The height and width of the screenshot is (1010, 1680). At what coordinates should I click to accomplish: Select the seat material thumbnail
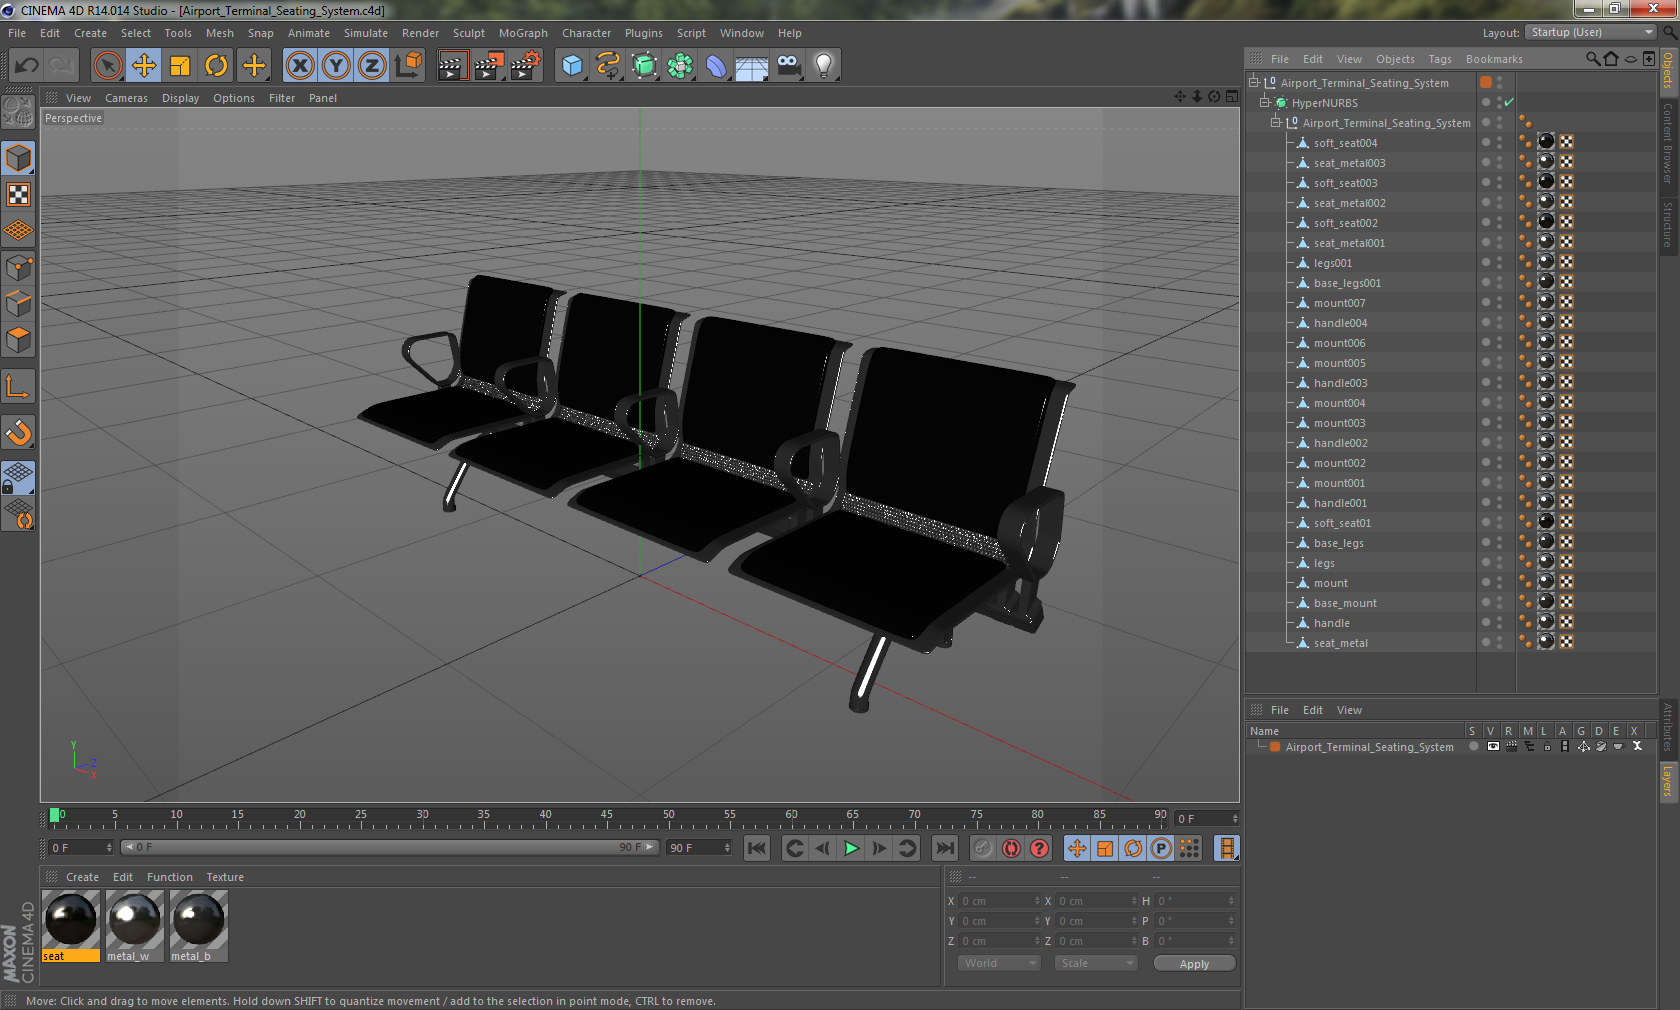tap(71, 920)
